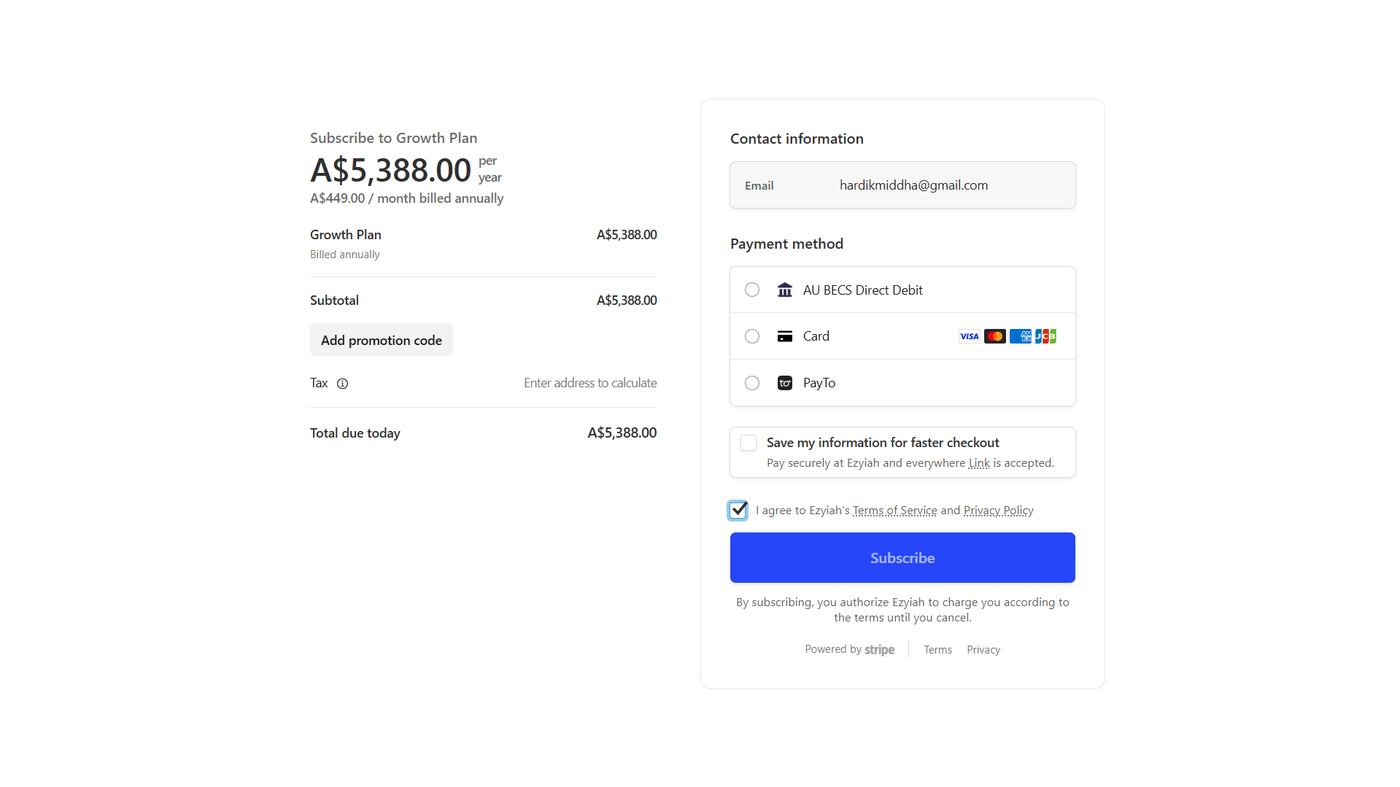The width and height of the screenshot is (1400, 787).
Task: Click the bank icon for BECS Direct Debit
Action: [785, 290]
